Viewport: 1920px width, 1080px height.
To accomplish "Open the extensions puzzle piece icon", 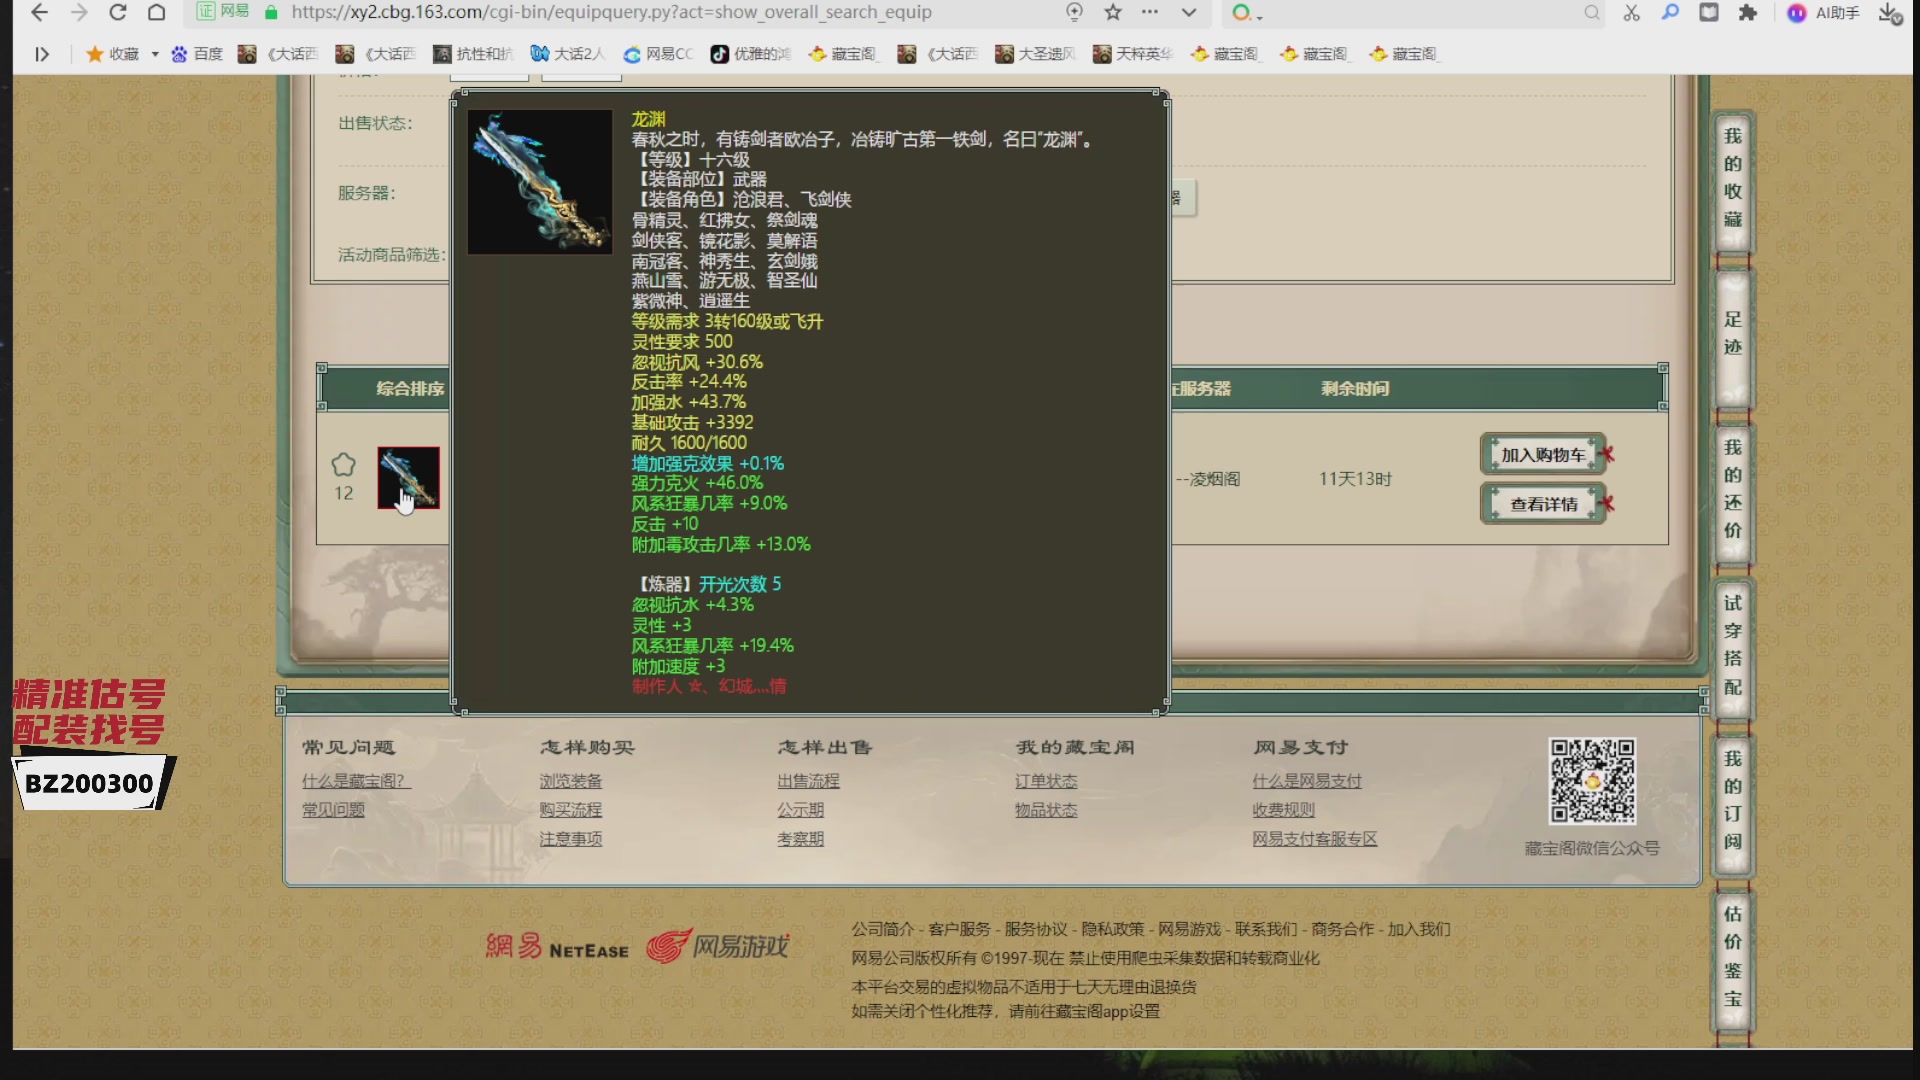I will (1748, 13).
